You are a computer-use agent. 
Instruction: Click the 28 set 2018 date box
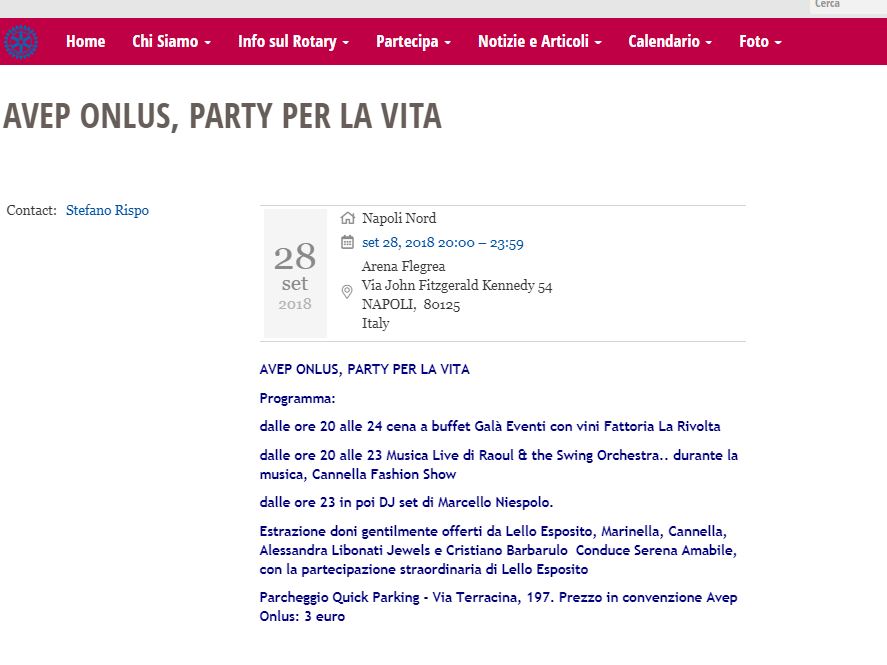click(295, 273)
